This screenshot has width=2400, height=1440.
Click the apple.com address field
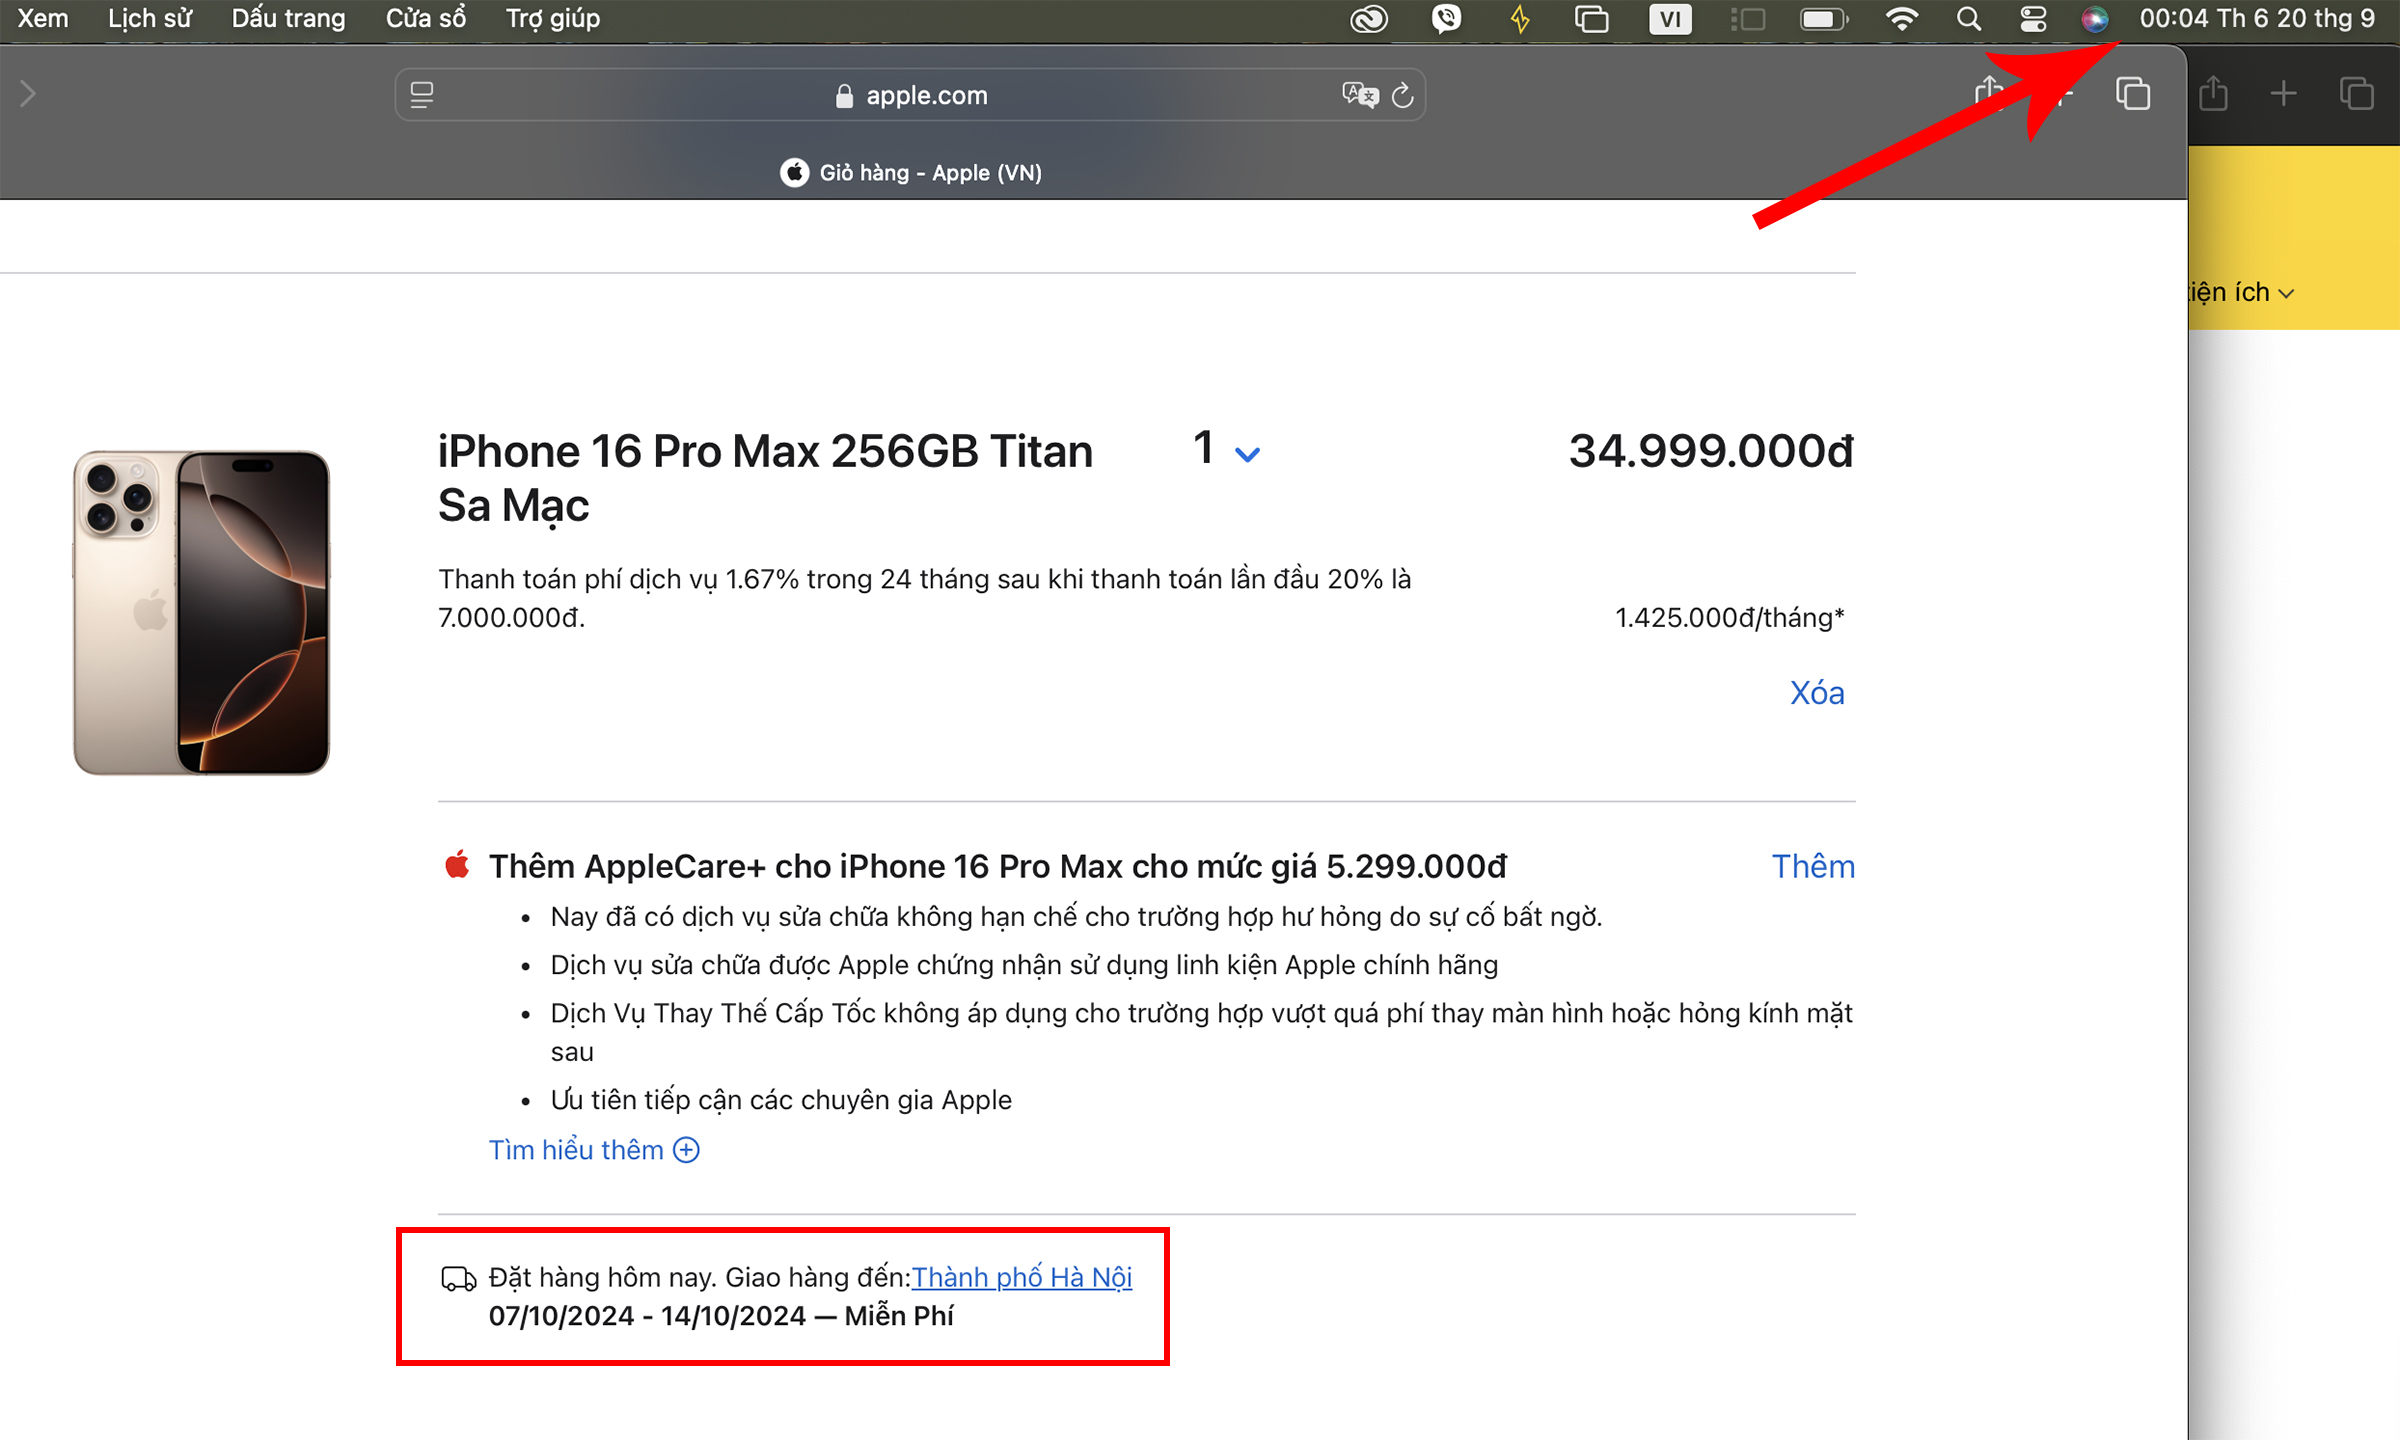(x=910, y=95)
